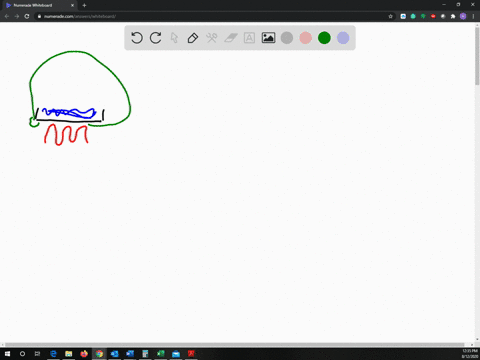Open the red PDF app on taskbar

tap(191, 354)
